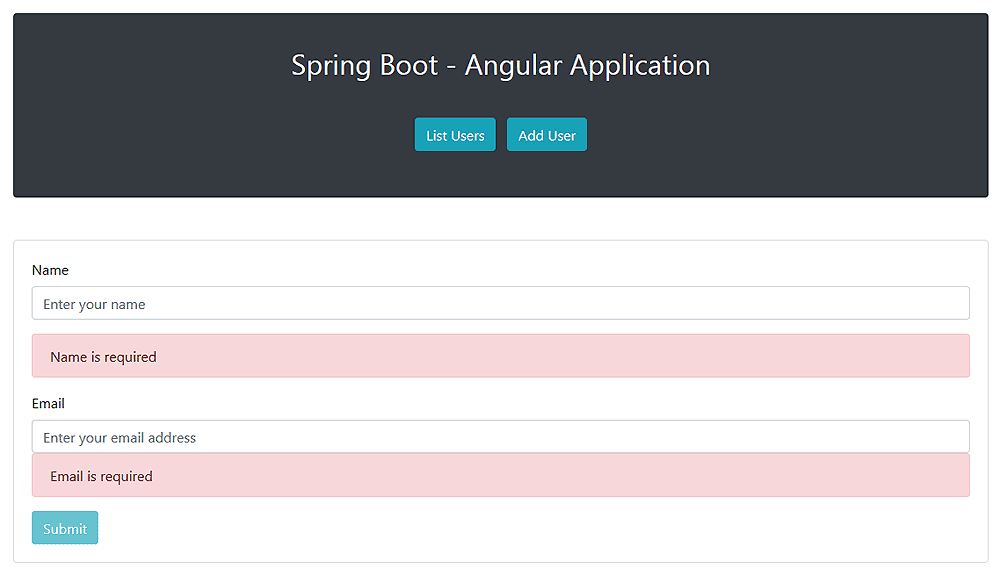
Task: Click the word "Application" in the page title
Action: 640,65
